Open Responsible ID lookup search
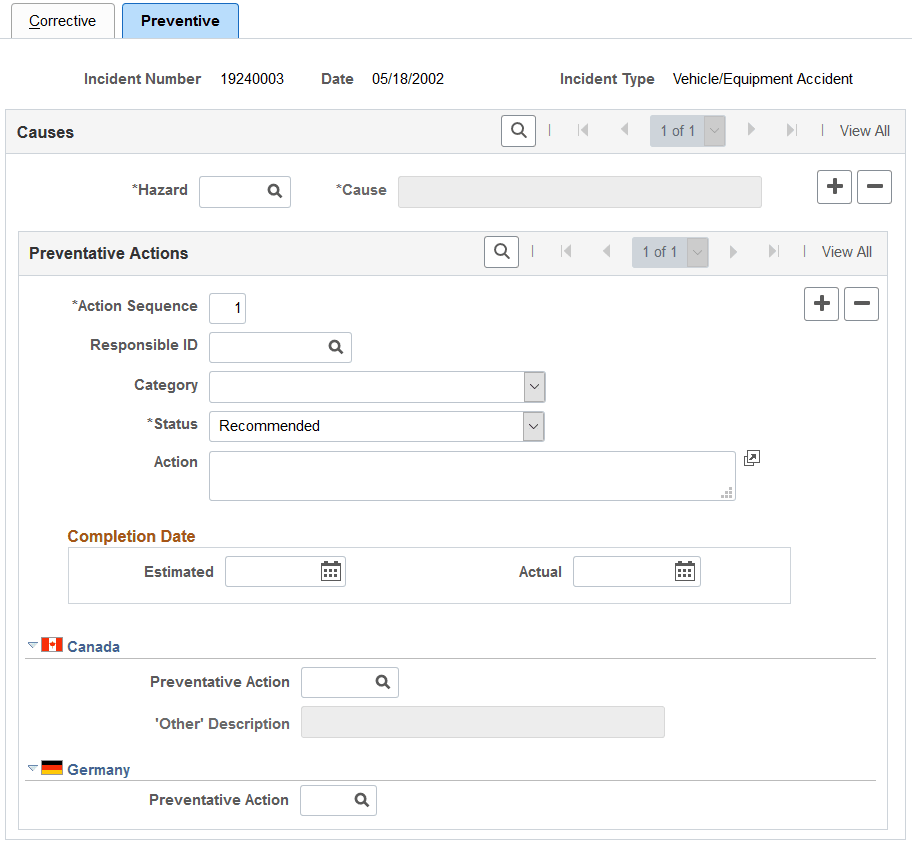Screen dimensions: 912x844 pos(336,347)
